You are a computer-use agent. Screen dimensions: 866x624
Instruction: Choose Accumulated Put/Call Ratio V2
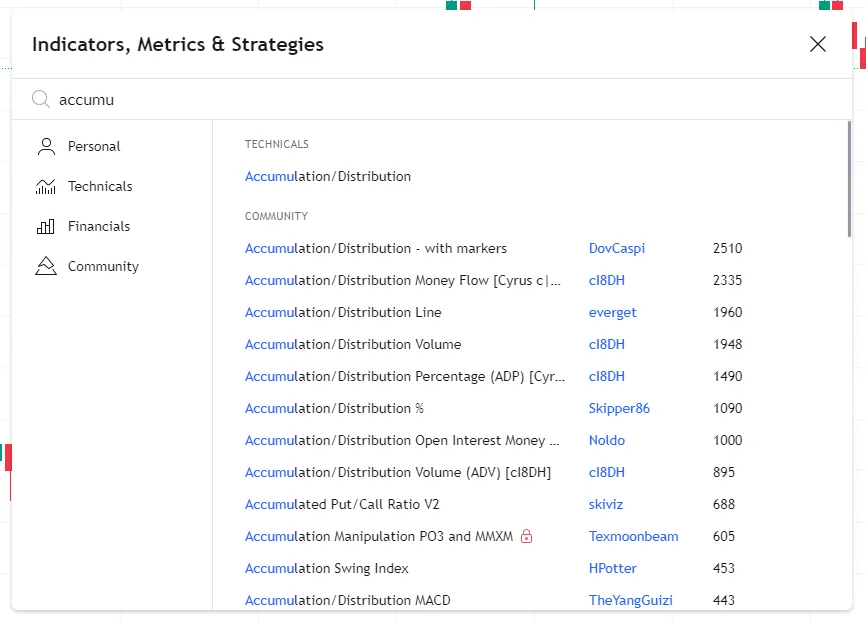pos(342,505)
